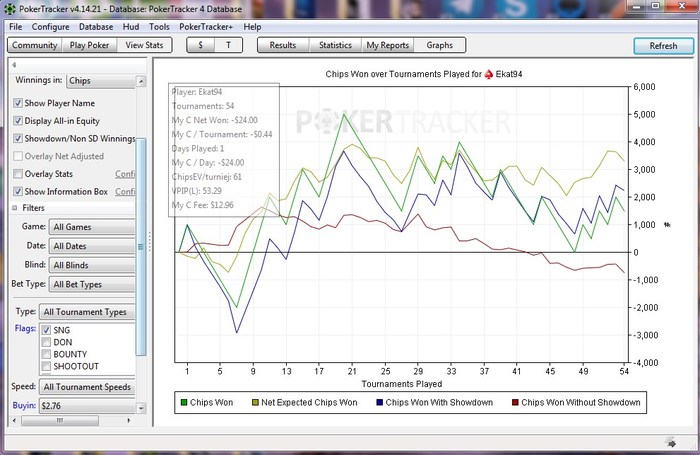Click the information box on the graph
Image resolution: width=700 pixels, height=455 pixels.
224,150
